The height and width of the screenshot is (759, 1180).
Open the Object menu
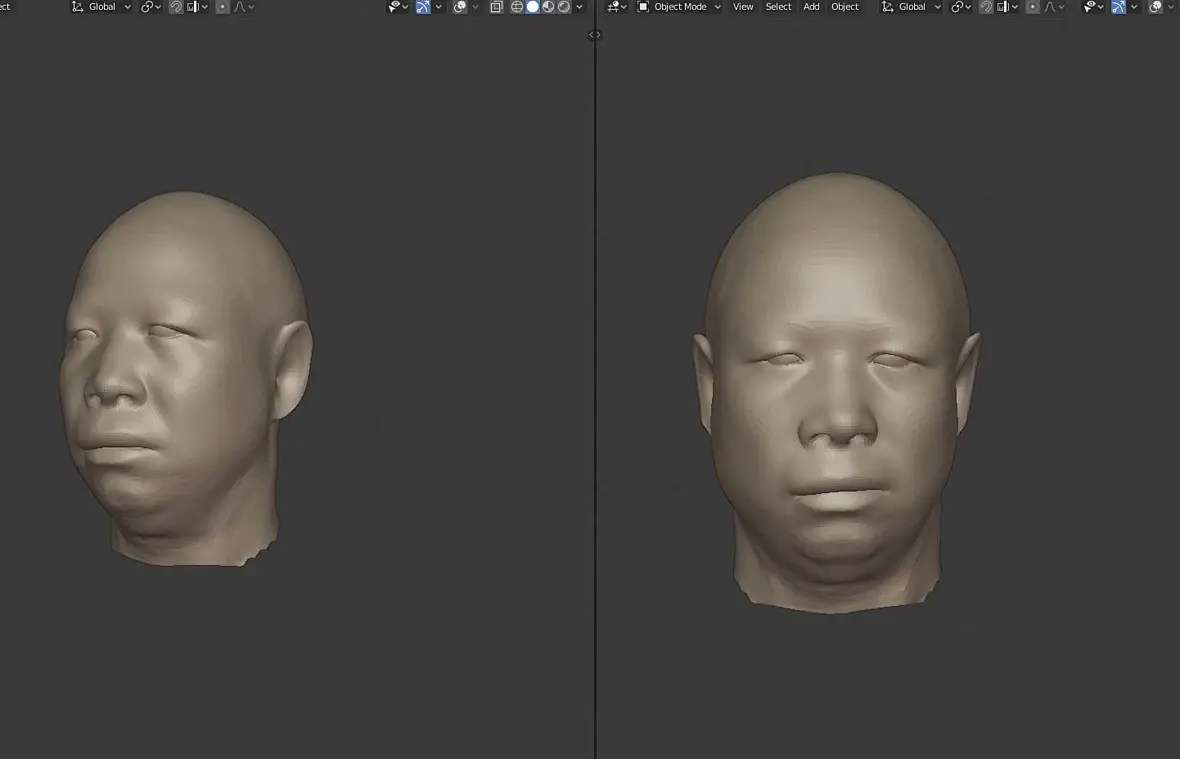(845, 7)
